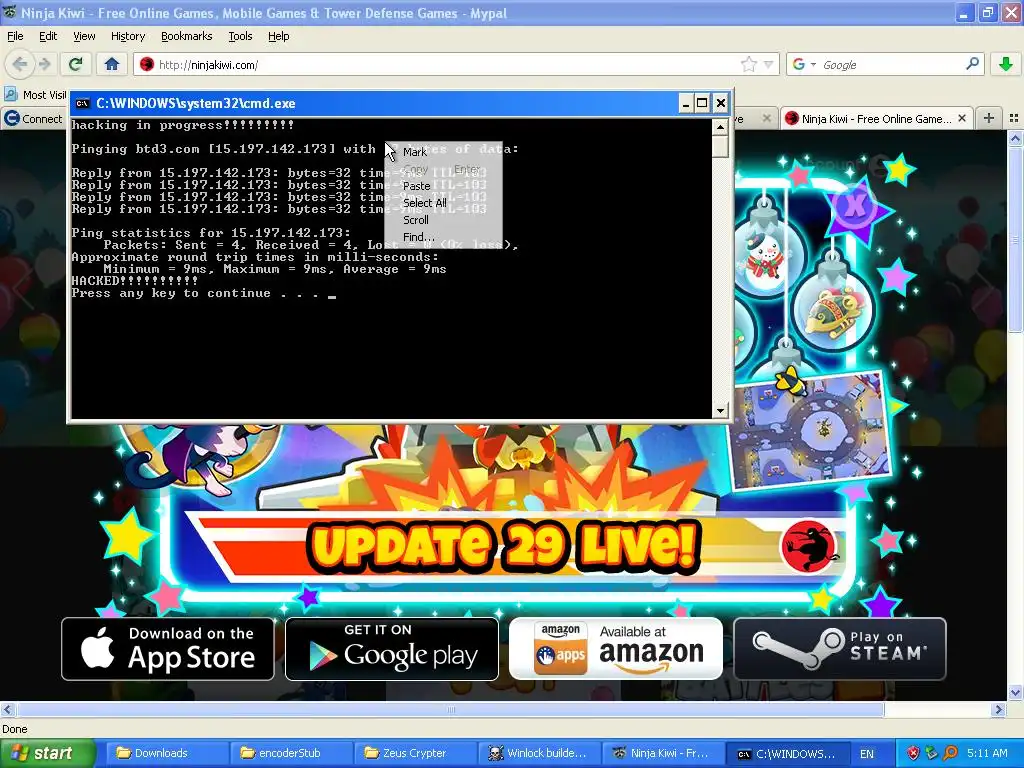Click the Update 29 Live banner
1024x768 pixels.
[x=503, y=546]
